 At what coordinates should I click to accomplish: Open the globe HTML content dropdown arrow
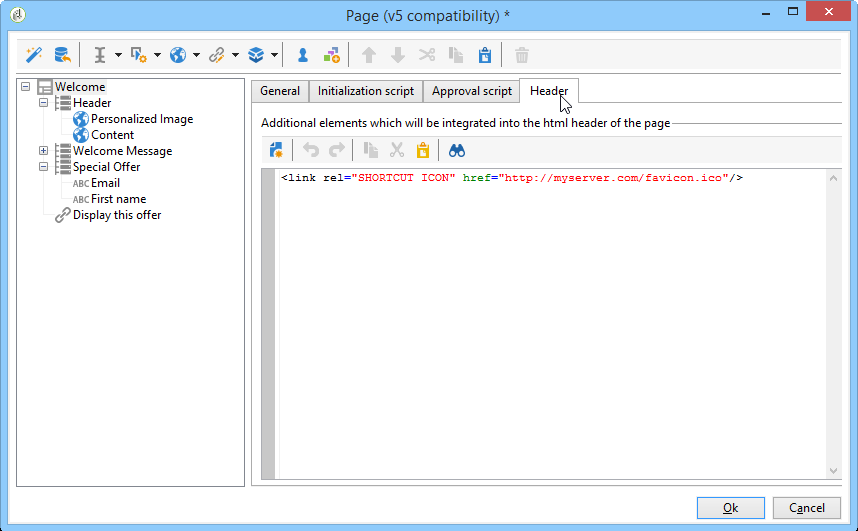pos(196,55)
